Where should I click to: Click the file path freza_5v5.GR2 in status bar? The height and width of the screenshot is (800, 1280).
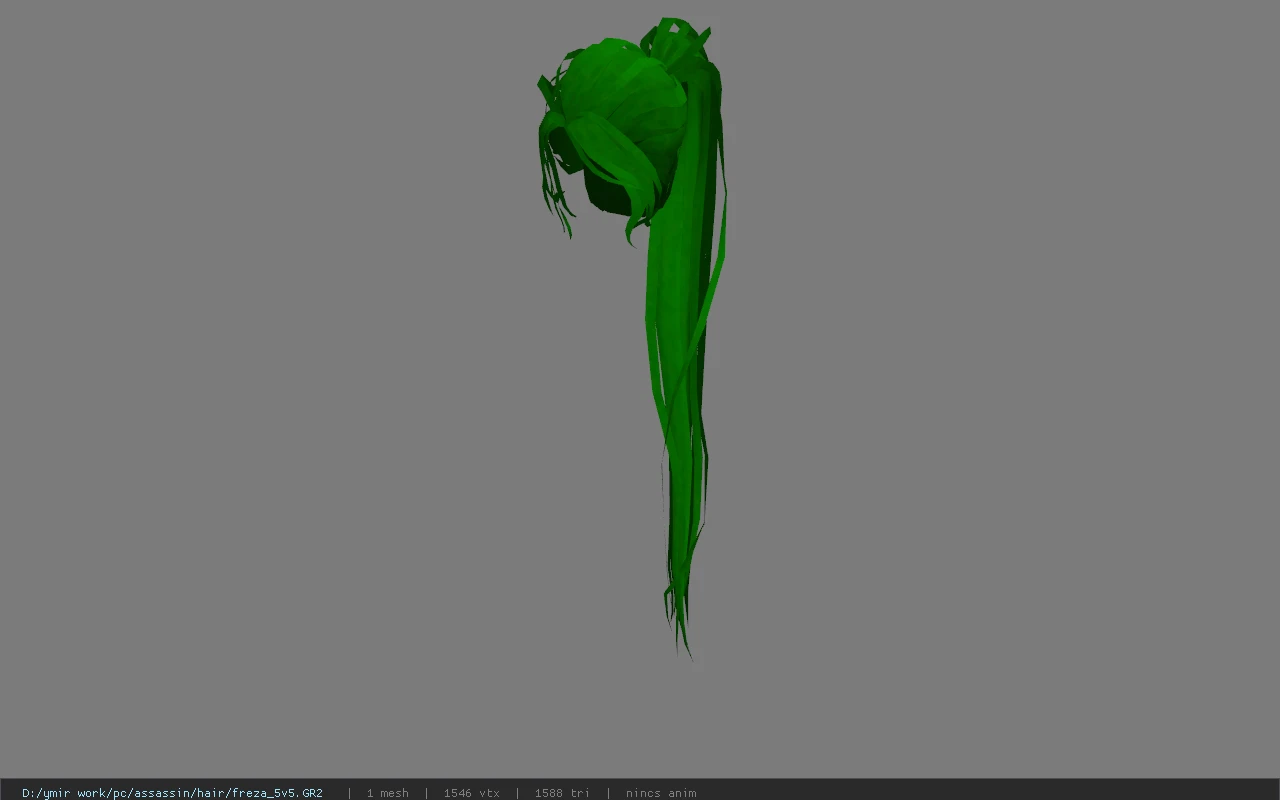point(172,793)
